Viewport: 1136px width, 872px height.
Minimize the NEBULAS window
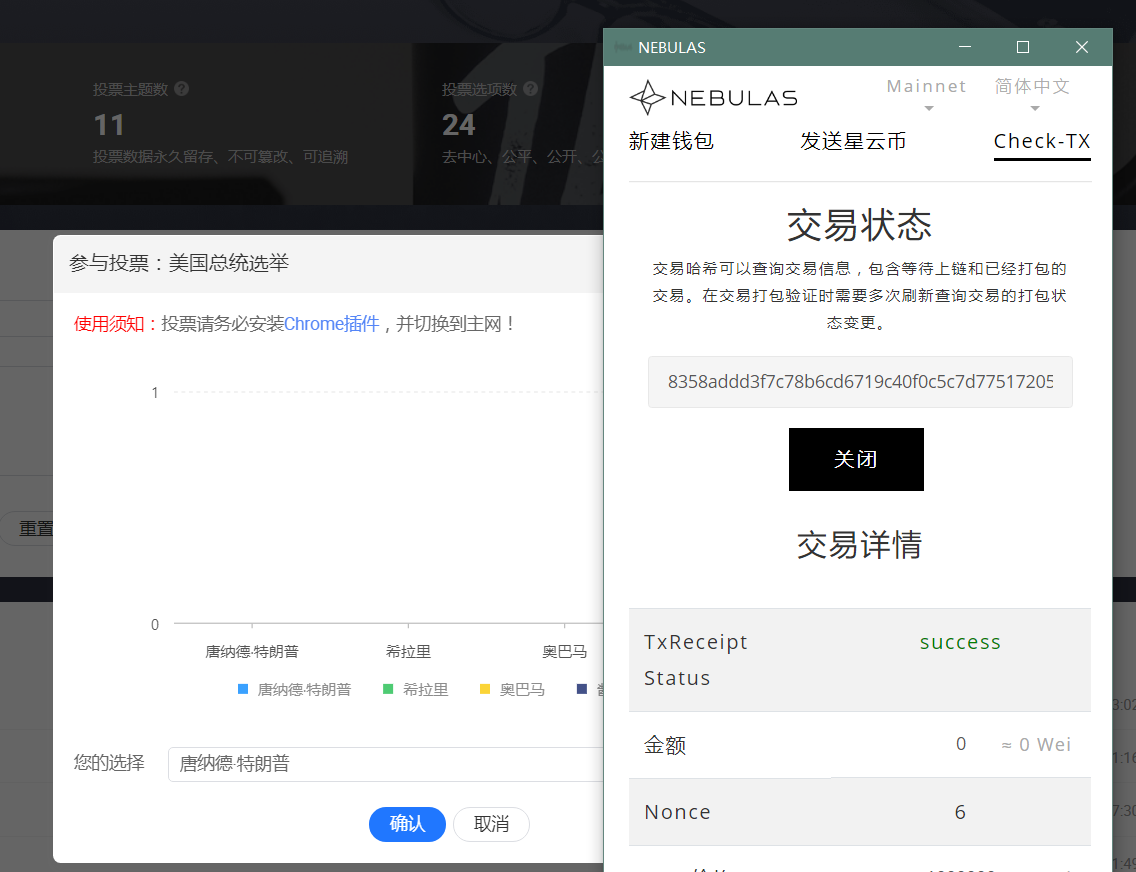tap(965, 47)
